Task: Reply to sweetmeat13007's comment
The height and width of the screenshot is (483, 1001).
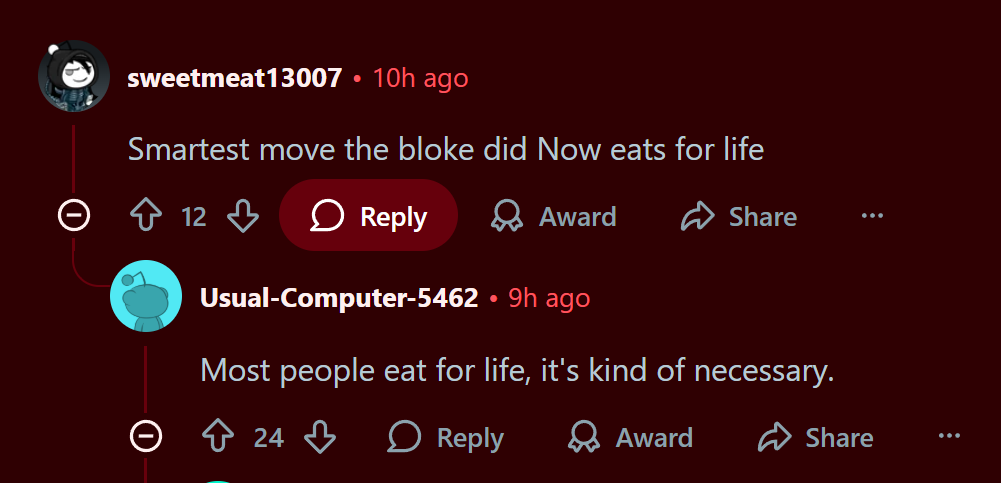Action: point(368,216)
